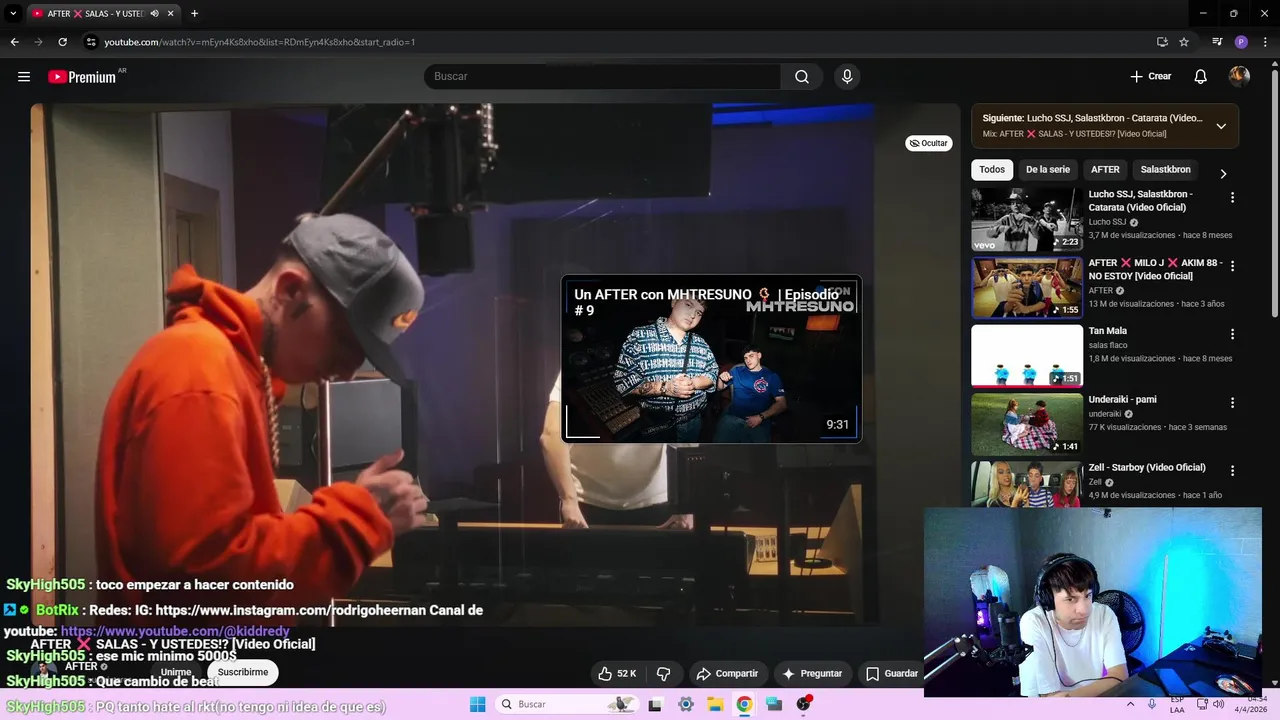1280x720 pixels.
Task: Mute the tab via speaker icon
Action: [154, 14]
